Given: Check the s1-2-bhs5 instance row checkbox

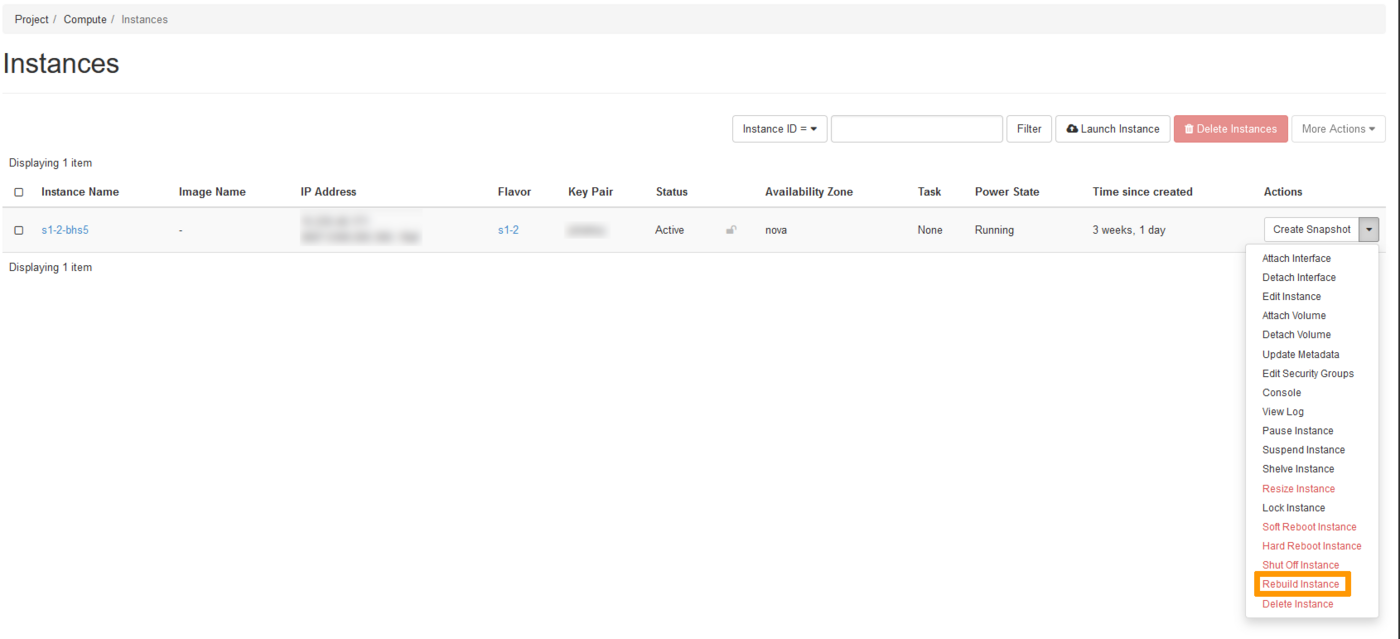Looking at the screenshot, I should (19, 230).
